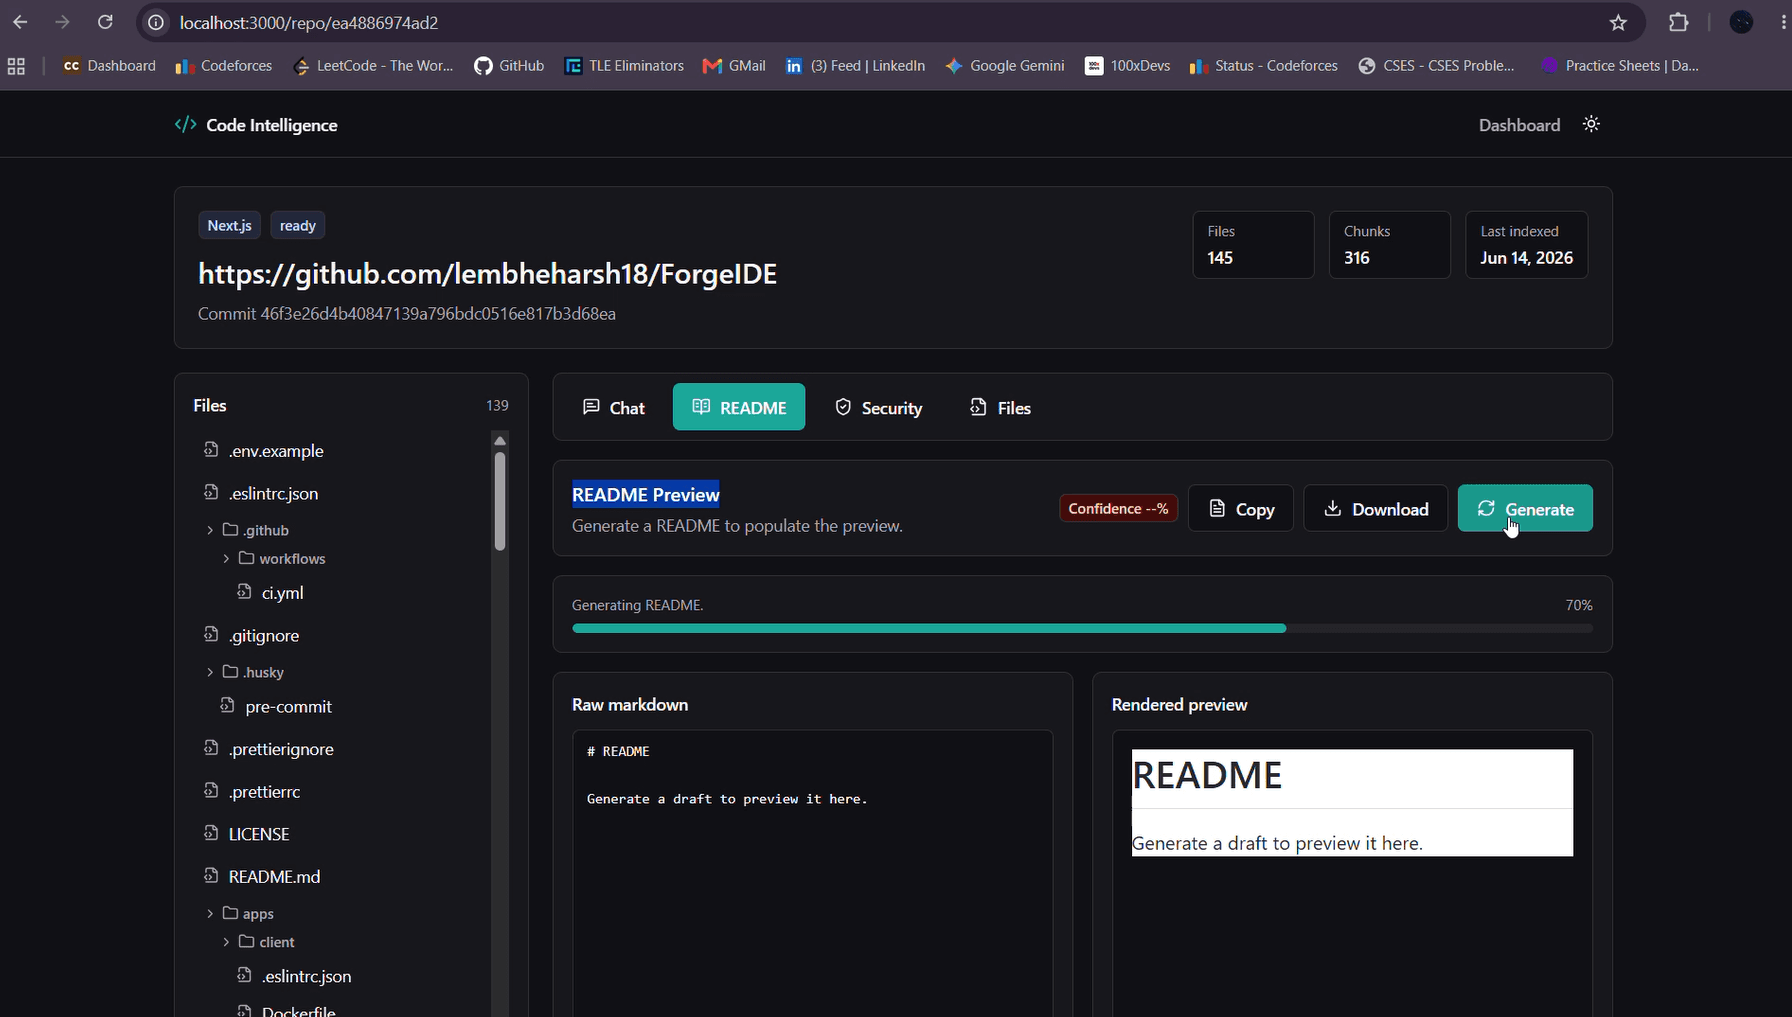Click the Chunks 316 stat card
The width and height of the screenshot is (1792, 1017).
pyautogui.click(x=1389, y=244)
